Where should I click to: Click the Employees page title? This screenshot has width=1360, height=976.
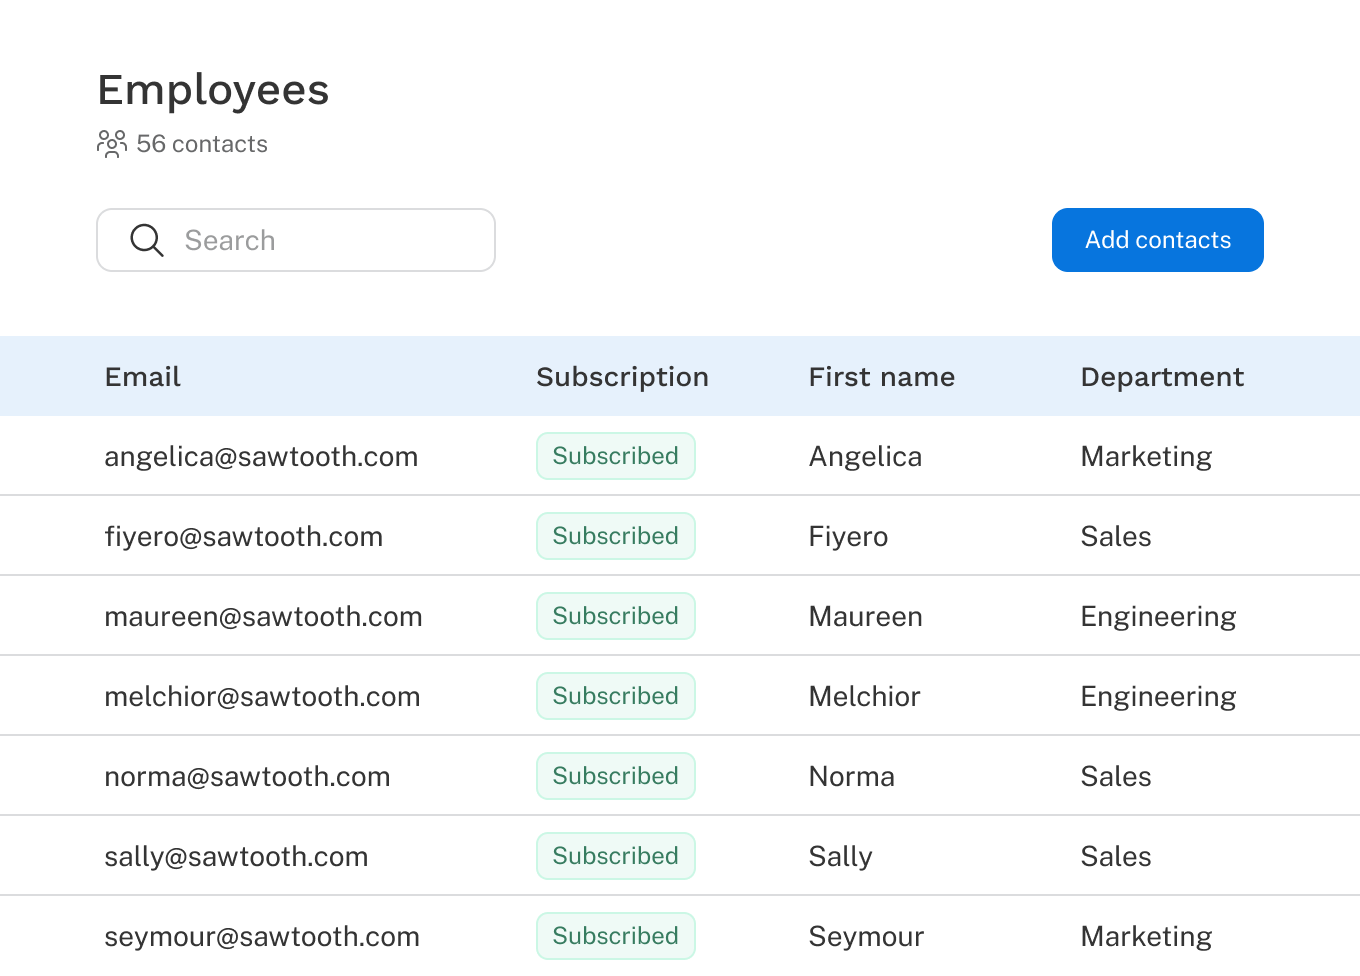(x=213, y=91)
